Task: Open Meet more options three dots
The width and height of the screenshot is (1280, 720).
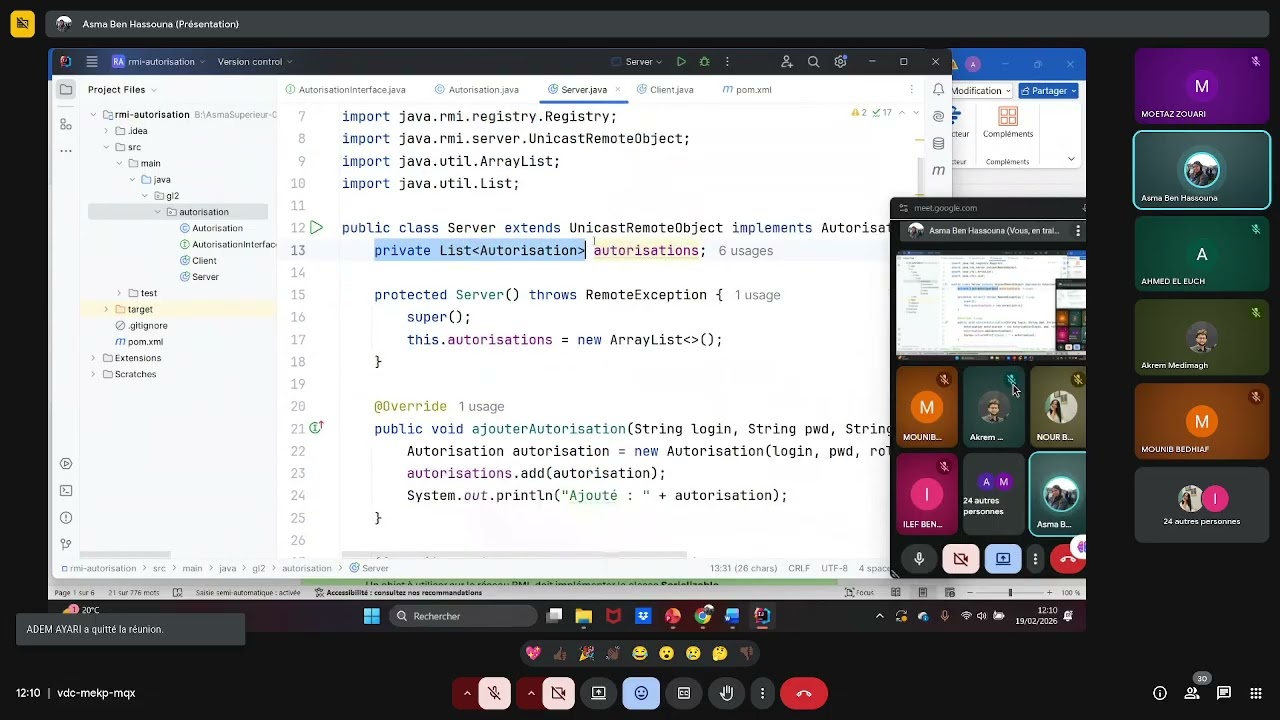Action: pyautogui.click(x=763, y=693)
